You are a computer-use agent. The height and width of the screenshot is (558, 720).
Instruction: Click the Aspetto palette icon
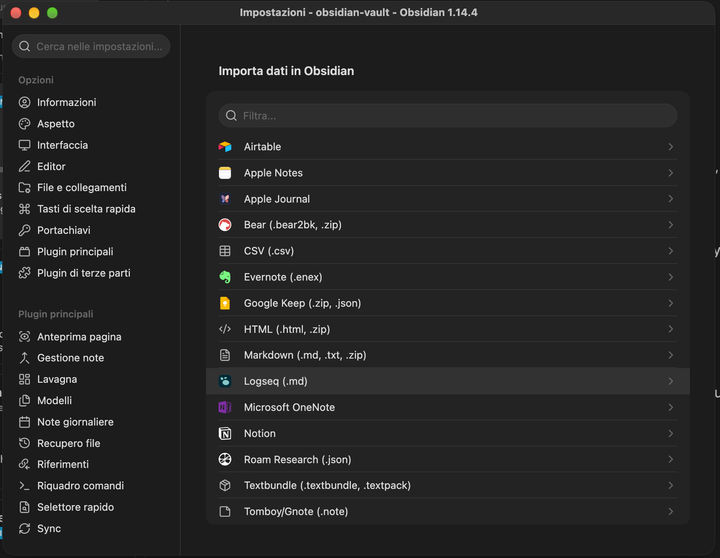(24, 124)
